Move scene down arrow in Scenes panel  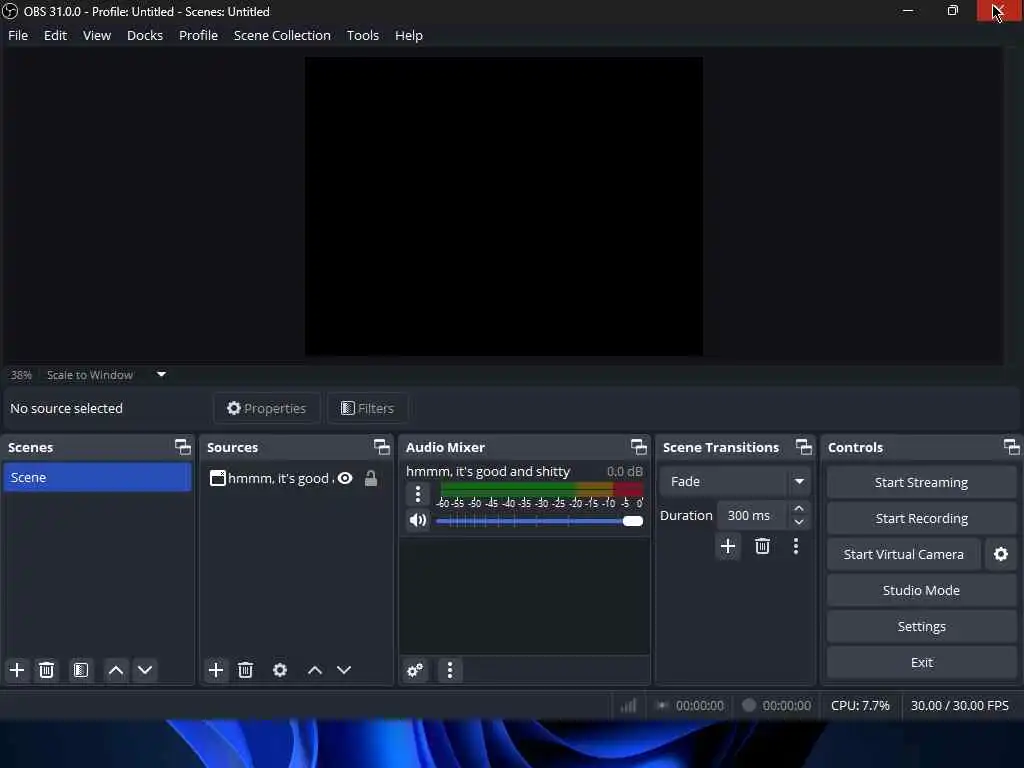145,670
